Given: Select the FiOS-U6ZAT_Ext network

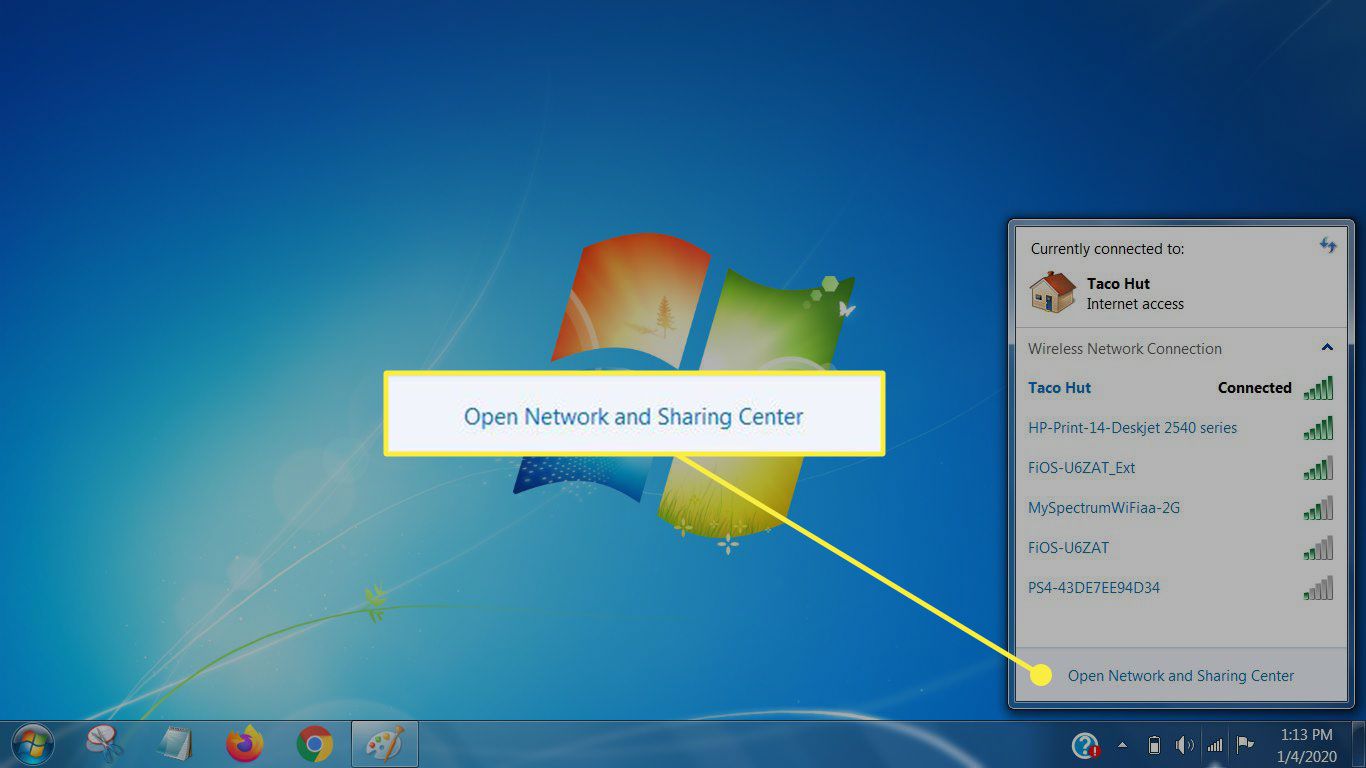Looking at the screenshot, I should pyautogui.click(x=1181, y=468).
